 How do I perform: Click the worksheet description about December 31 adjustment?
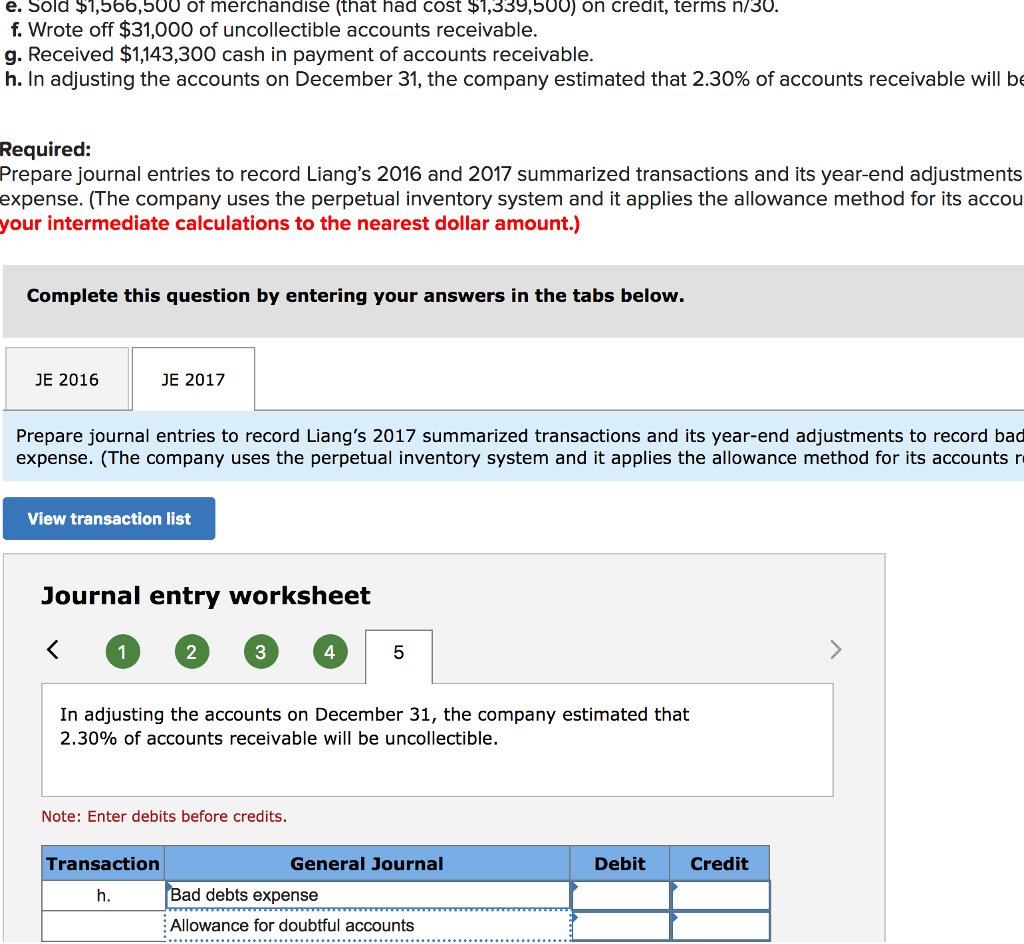coord(374,726)
